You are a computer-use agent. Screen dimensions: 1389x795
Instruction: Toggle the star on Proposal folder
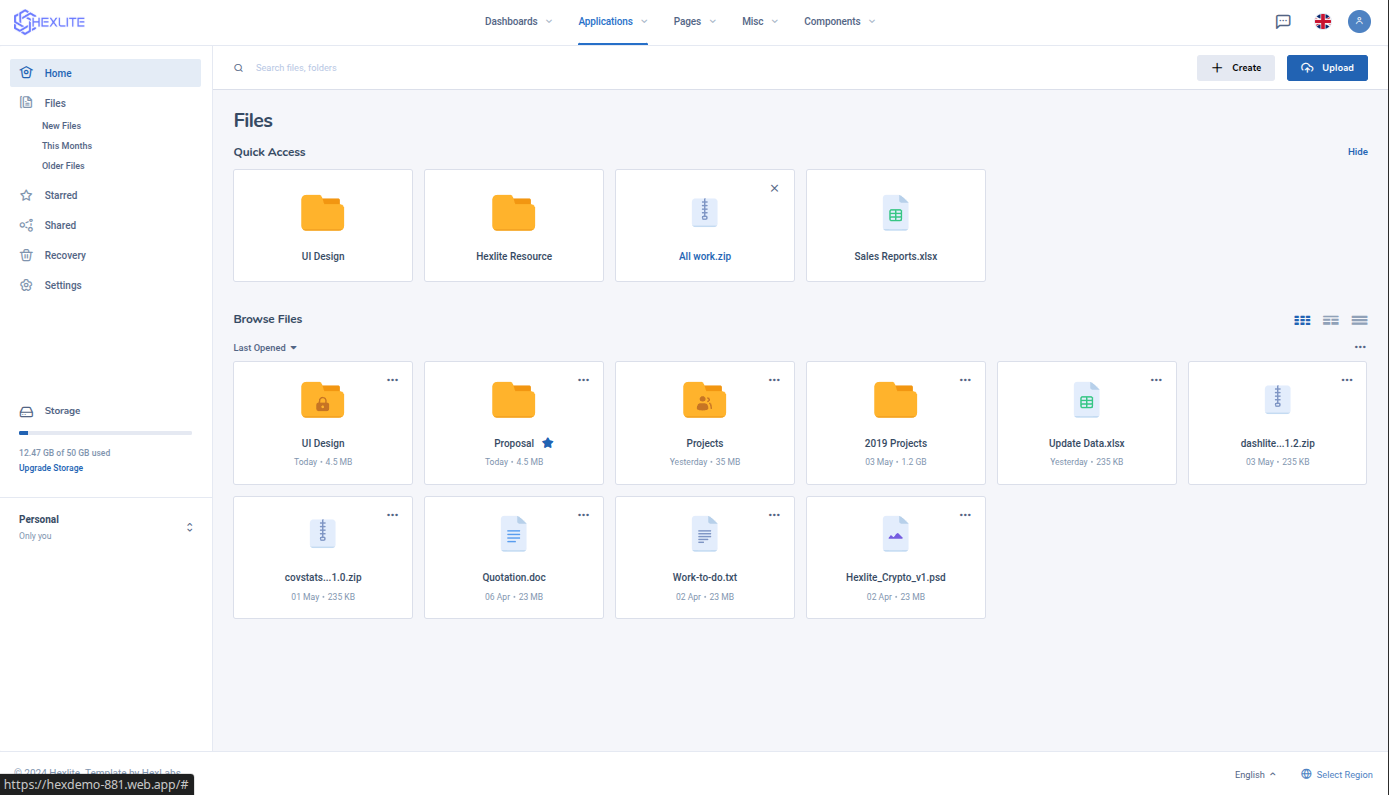[x=548, y=443]
